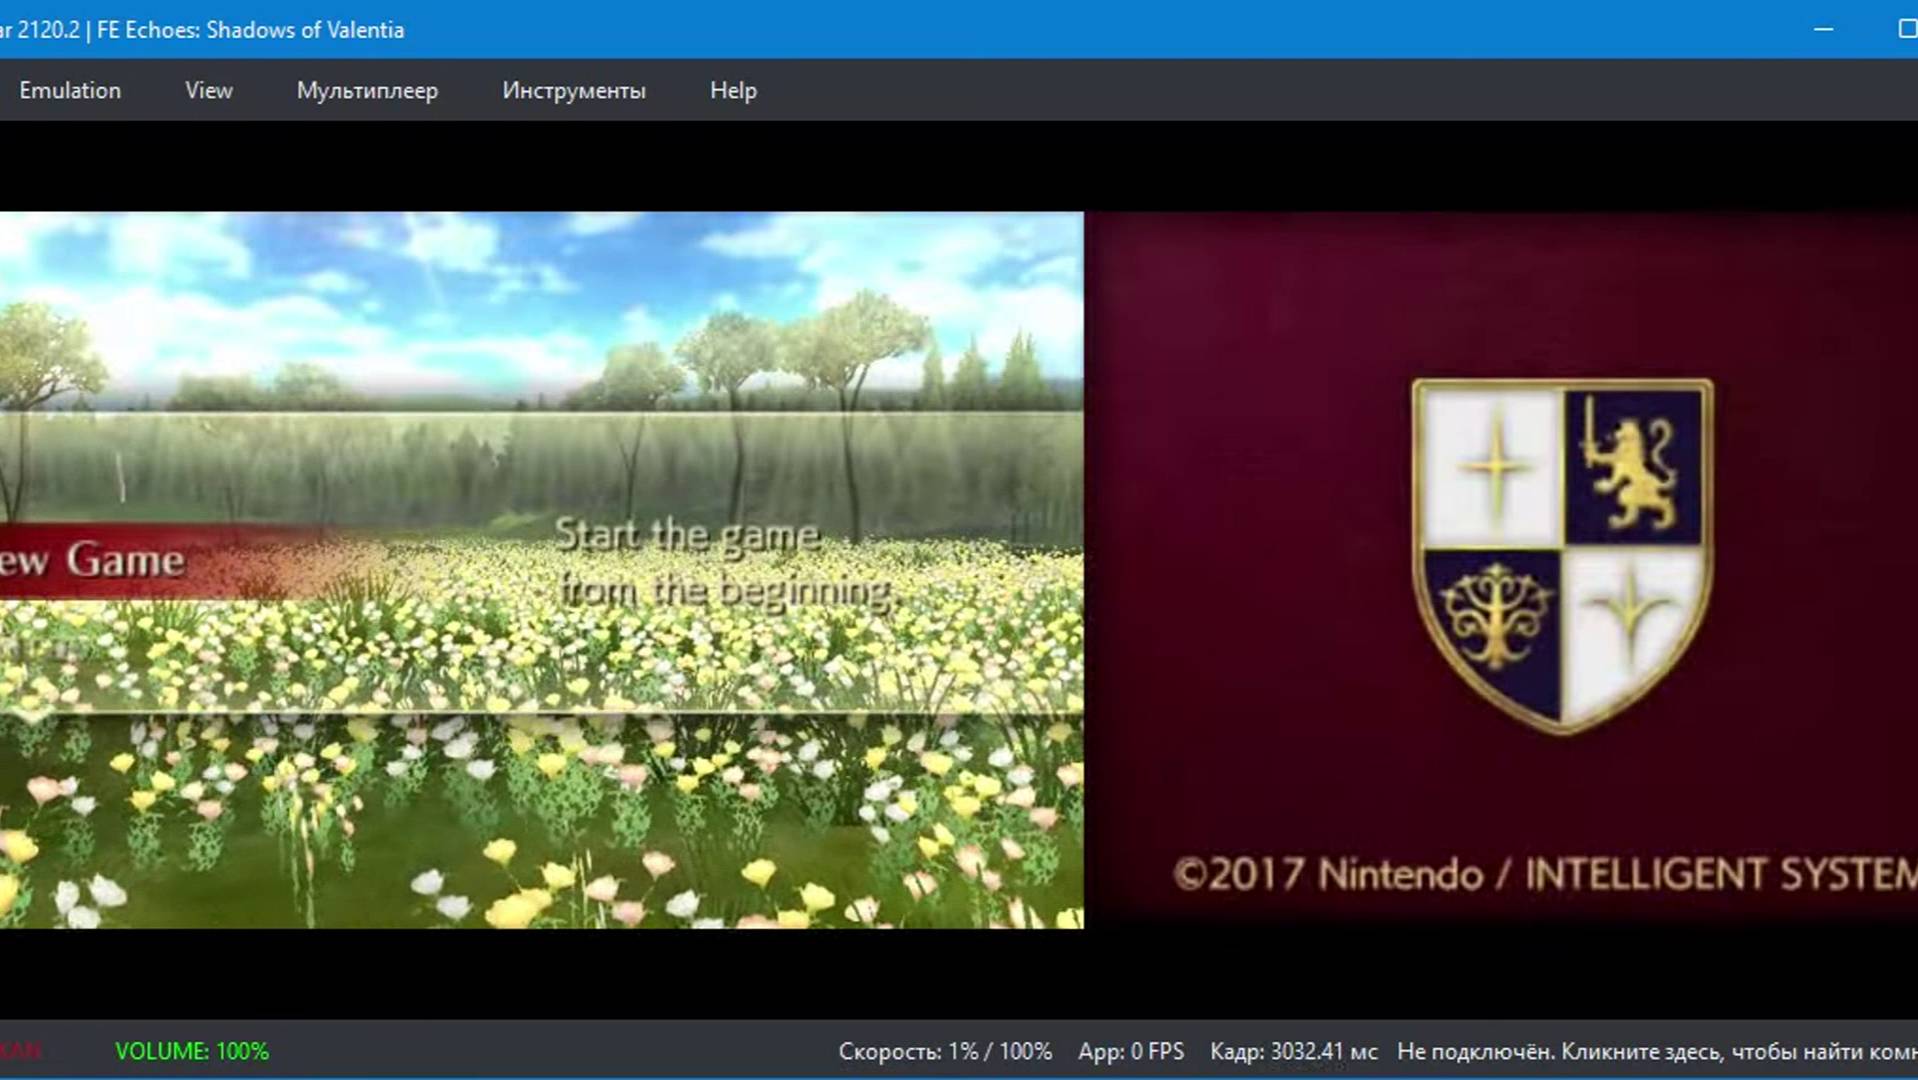Open the Help menu
This screenshot has height=1080, width=1918.
coord(733,90)
